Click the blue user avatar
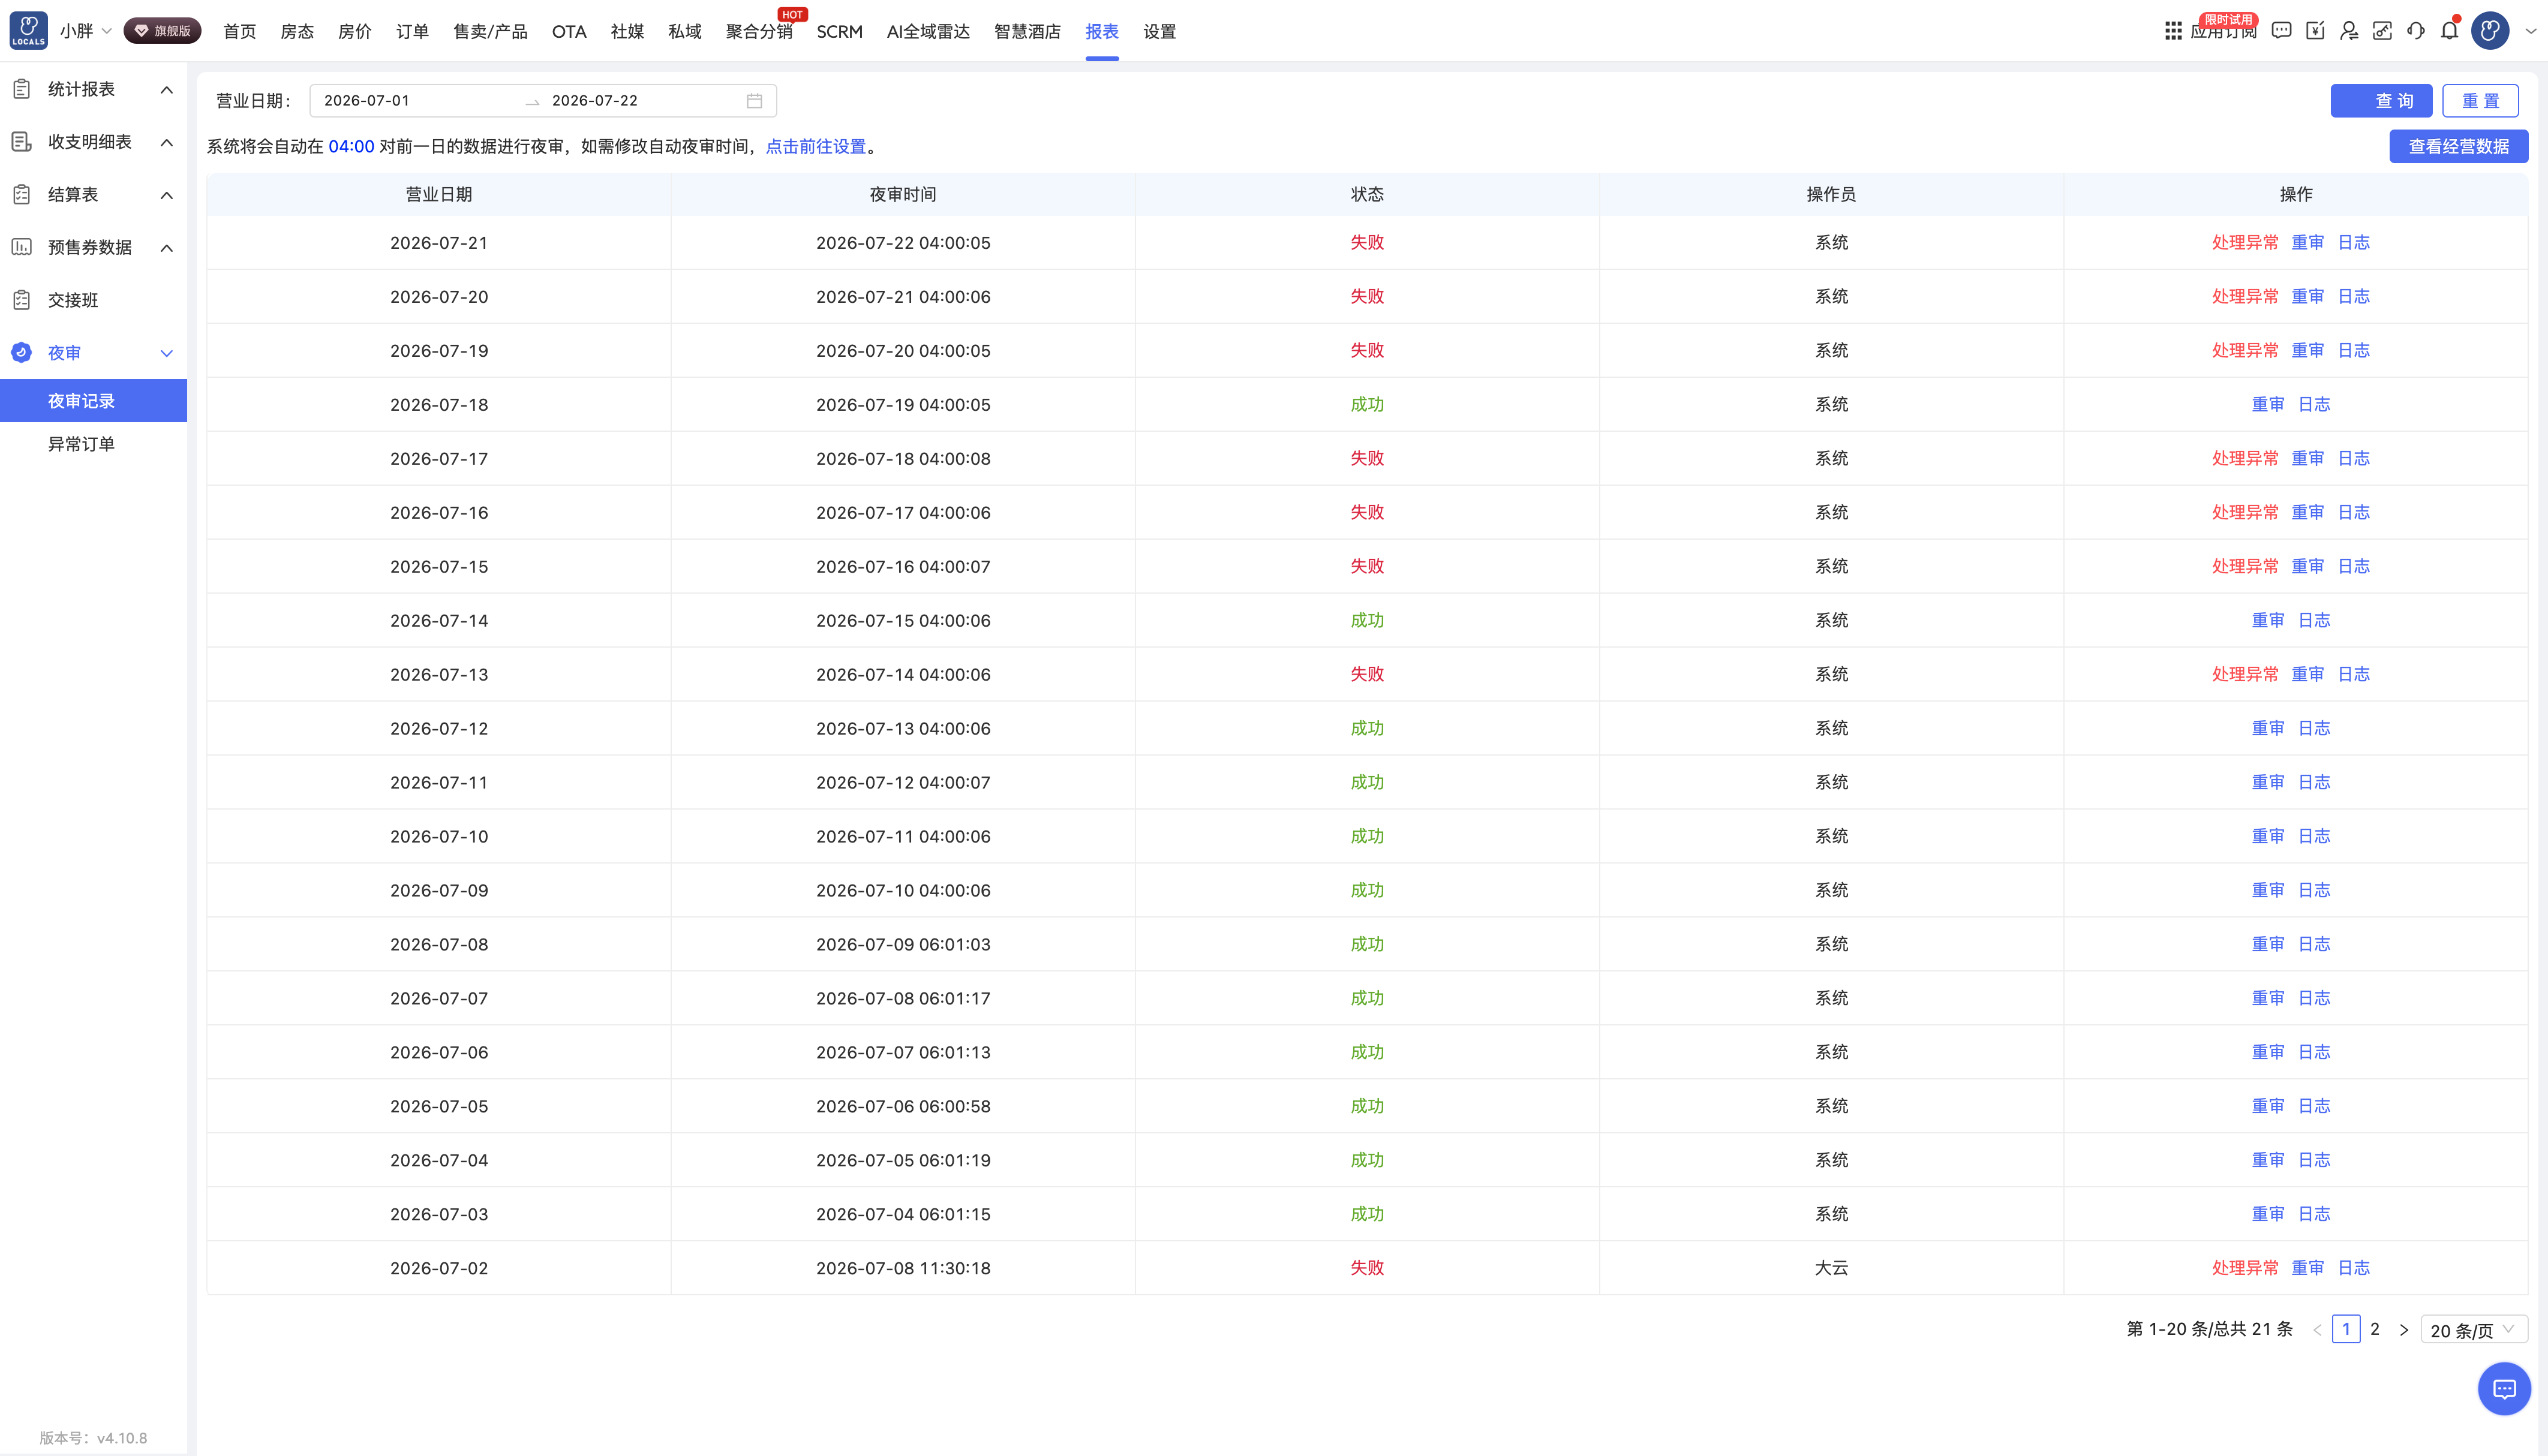2548x1456 pixels. (x=2491, y=31)
